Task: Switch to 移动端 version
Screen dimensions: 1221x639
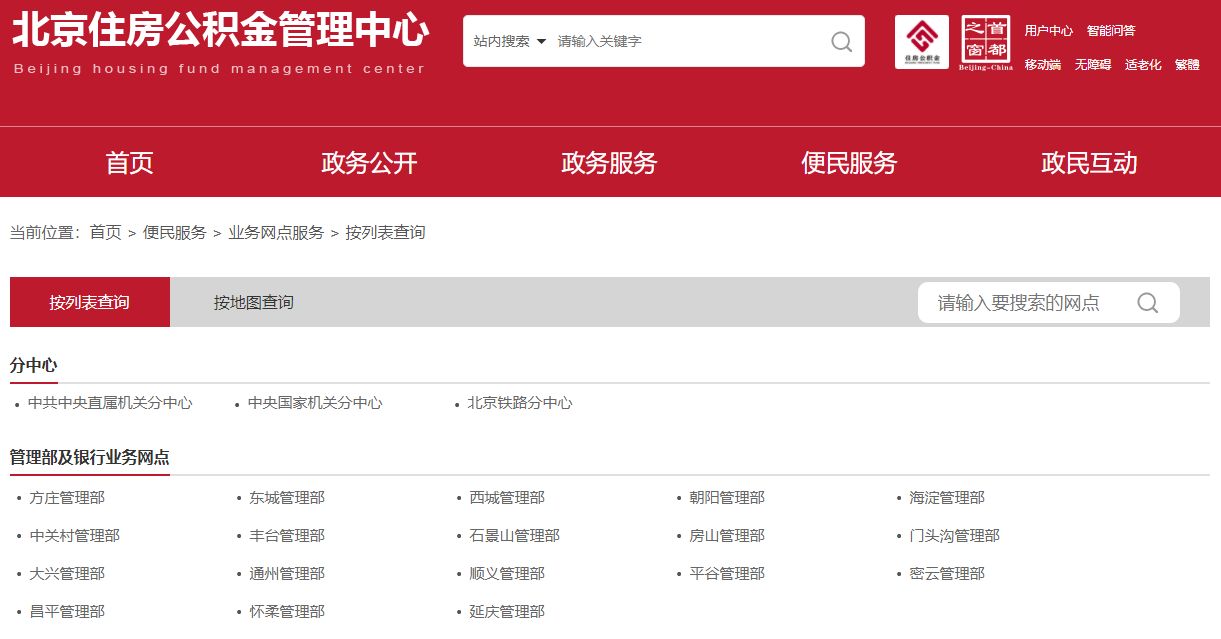Action: coord(1042,65)
